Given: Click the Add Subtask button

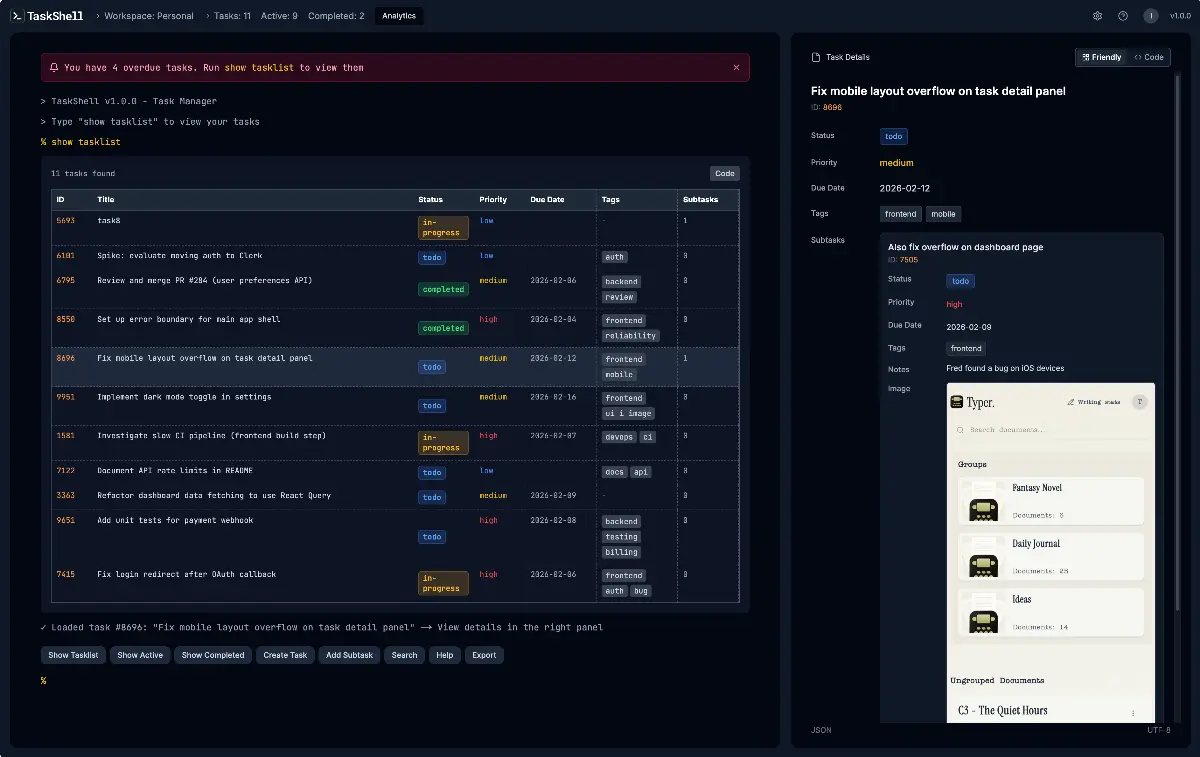Looking at the screenshot, I should tap(349, 655).
